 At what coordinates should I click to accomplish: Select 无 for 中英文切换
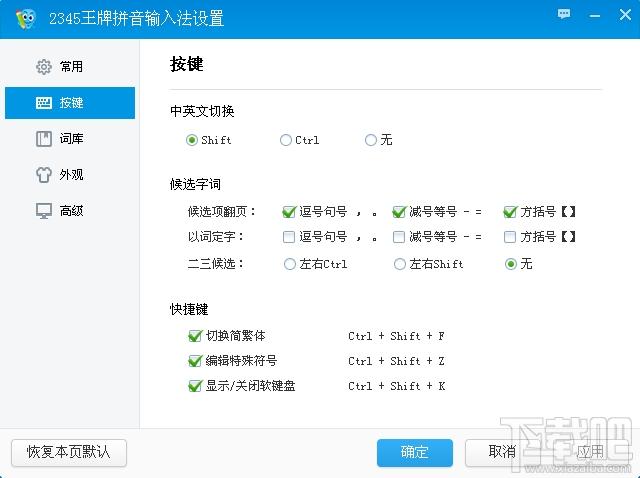(x=371, y=140)
